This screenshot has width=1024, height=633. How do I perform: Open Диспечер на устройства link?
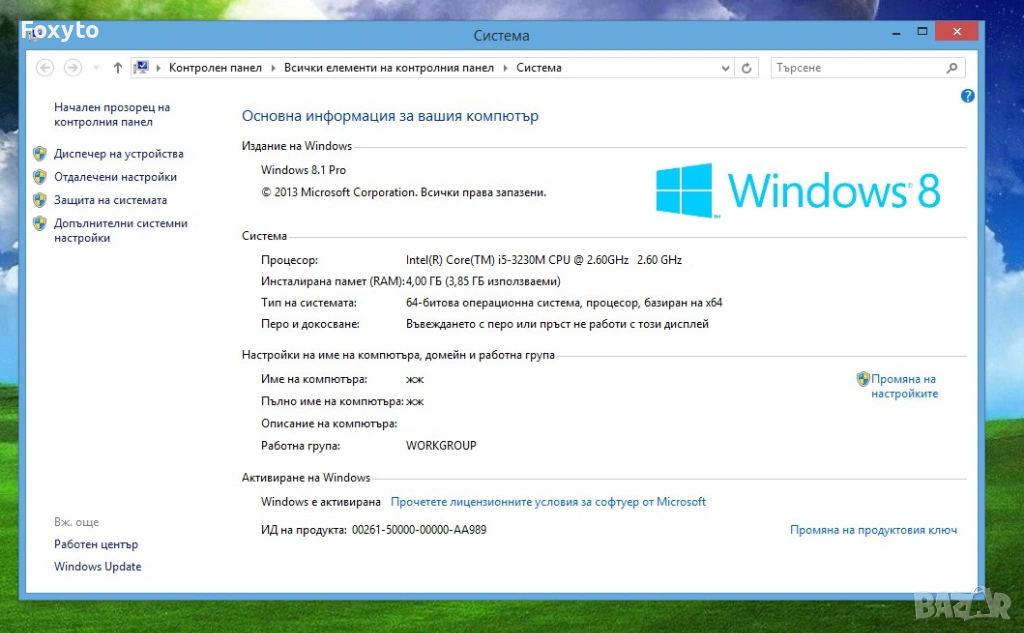tap(119, 154)
